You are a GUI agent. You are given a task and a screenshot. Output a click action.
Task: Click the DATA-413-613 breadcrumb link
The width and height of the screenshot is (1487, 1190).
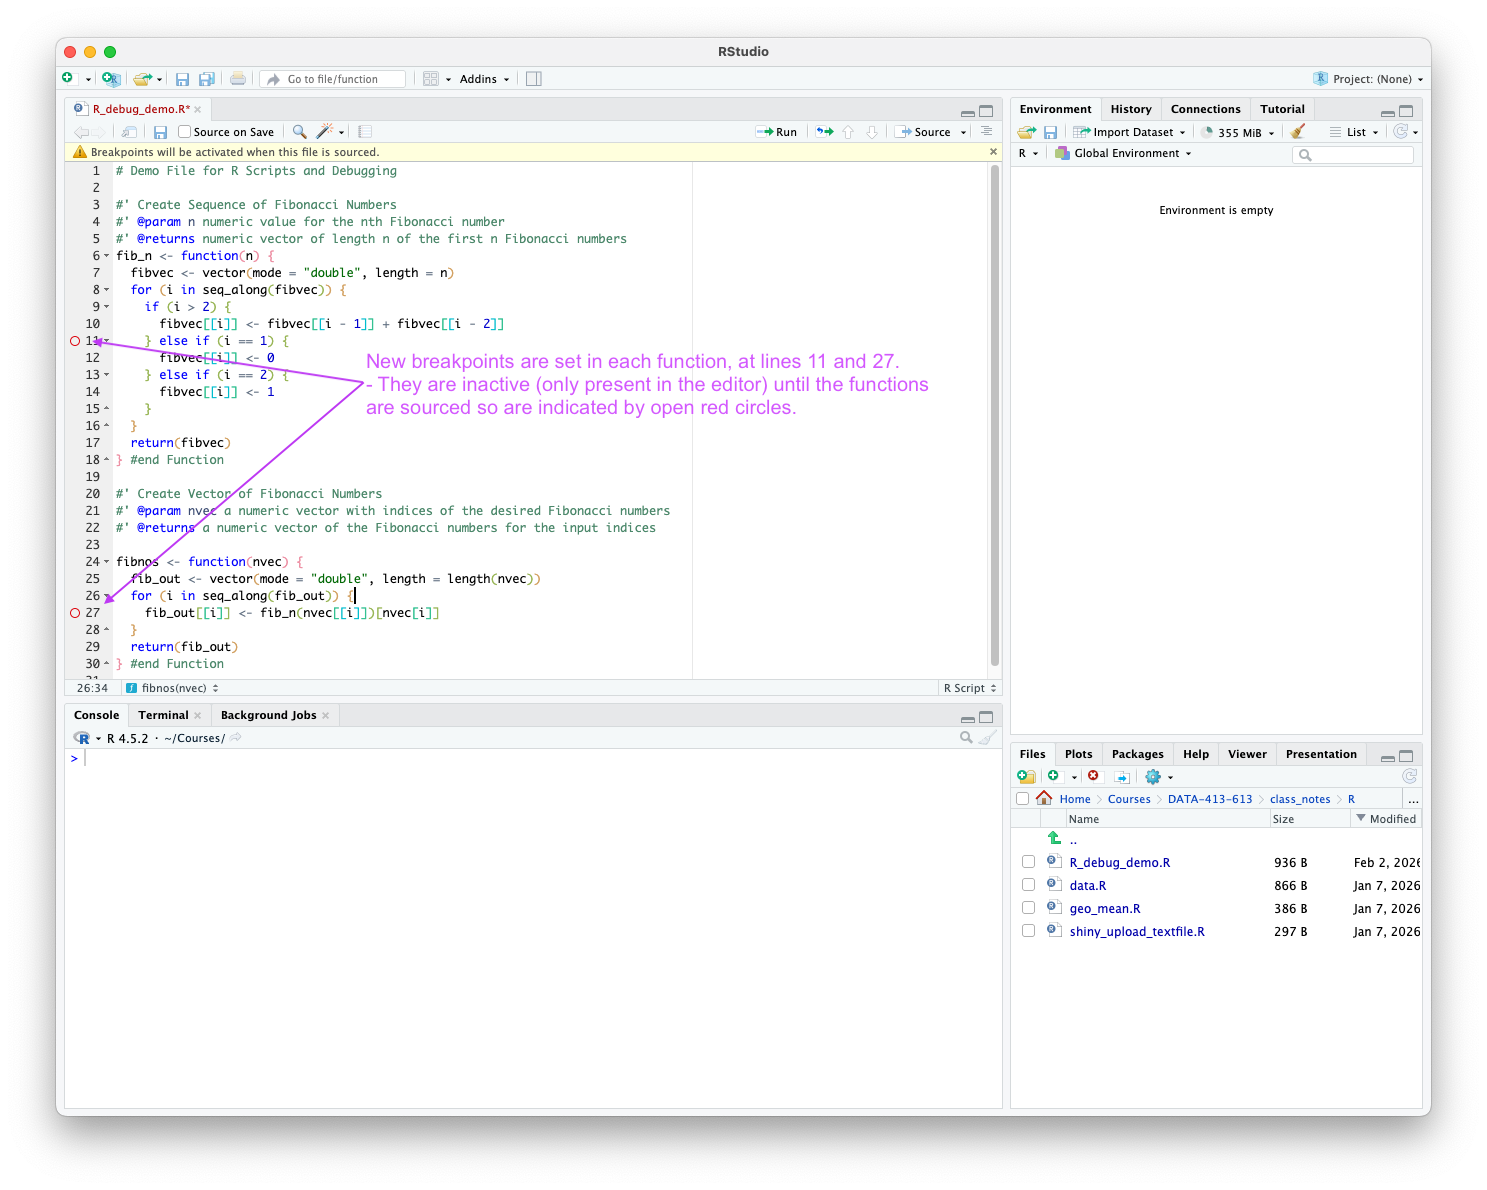point(1209,799)
